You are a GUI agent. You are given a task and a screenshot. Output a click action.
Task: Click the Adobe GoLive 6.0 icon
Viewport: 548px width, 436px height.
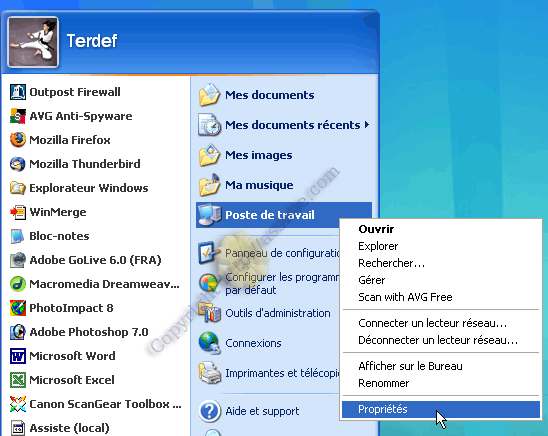click(17, 260)
